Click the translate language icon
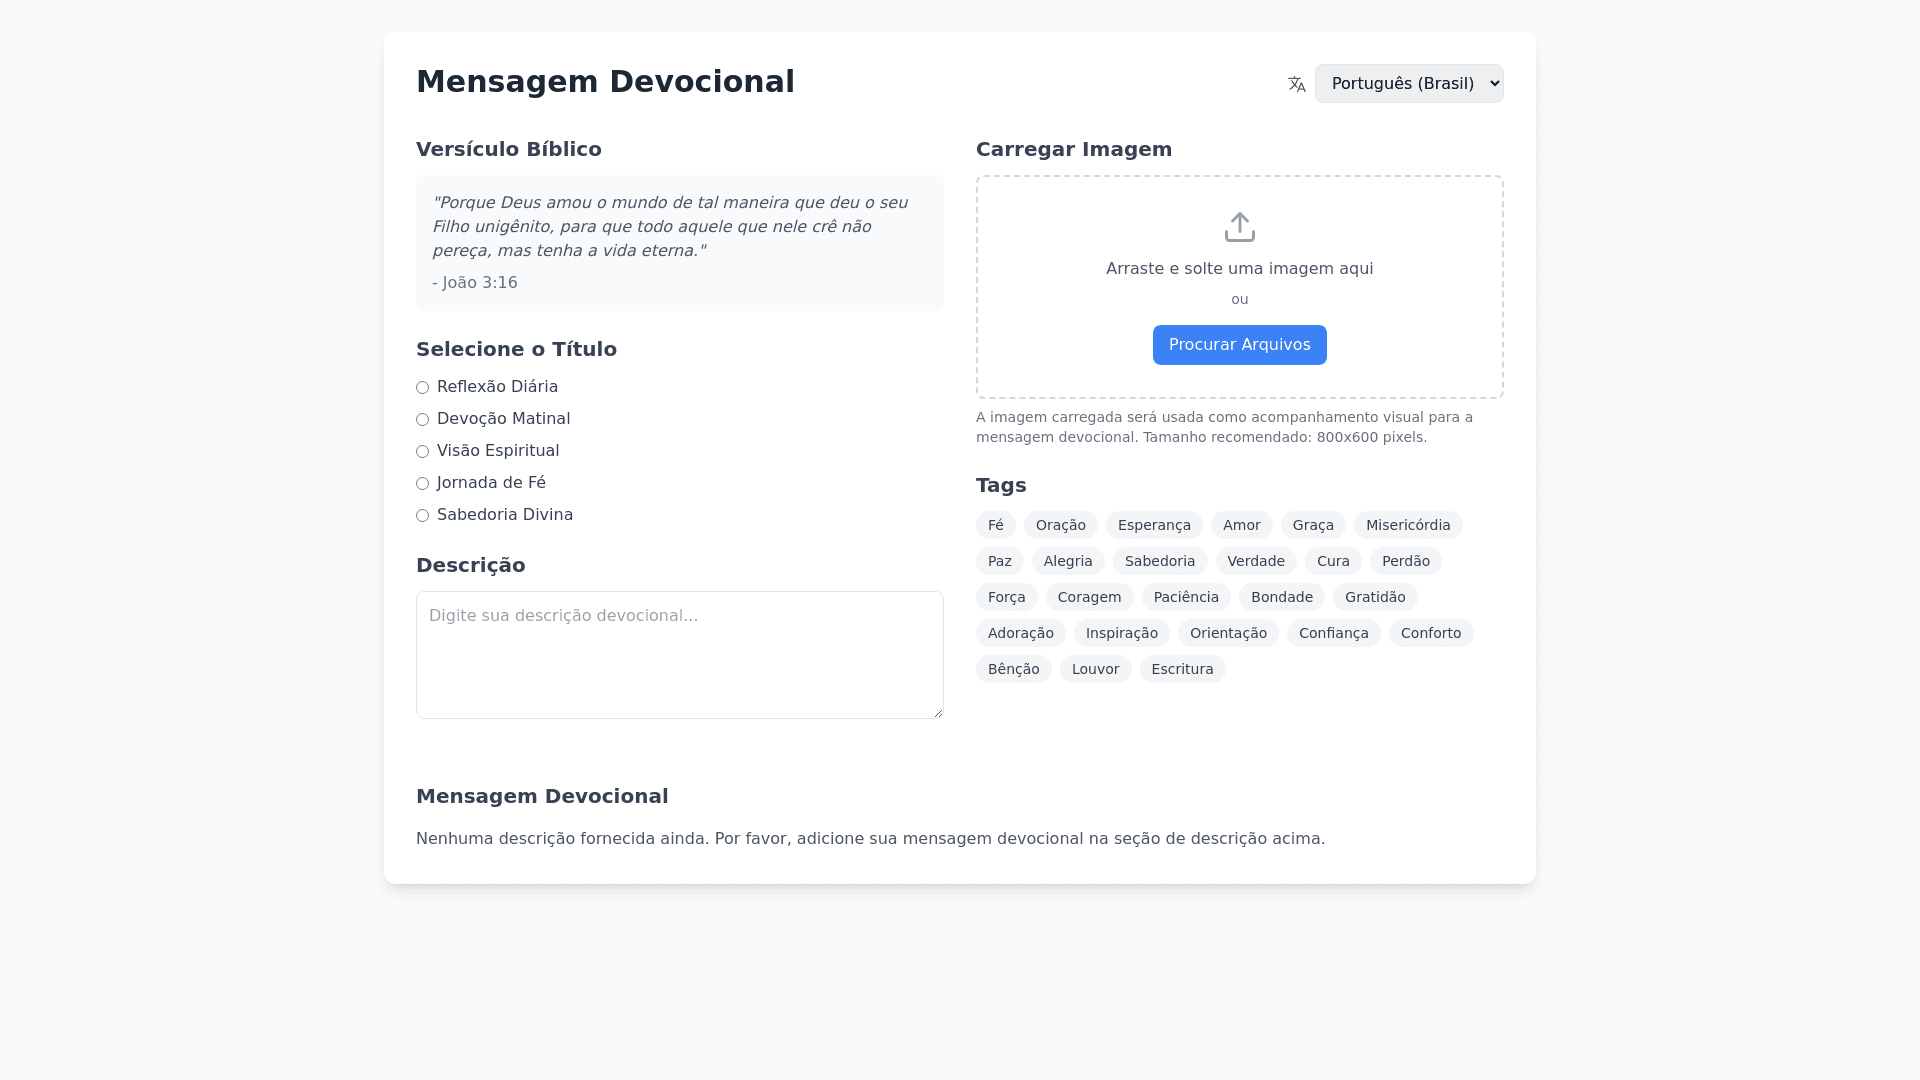The width and height of the screenshot is (1920, 1080). (x=1297, y=84)
